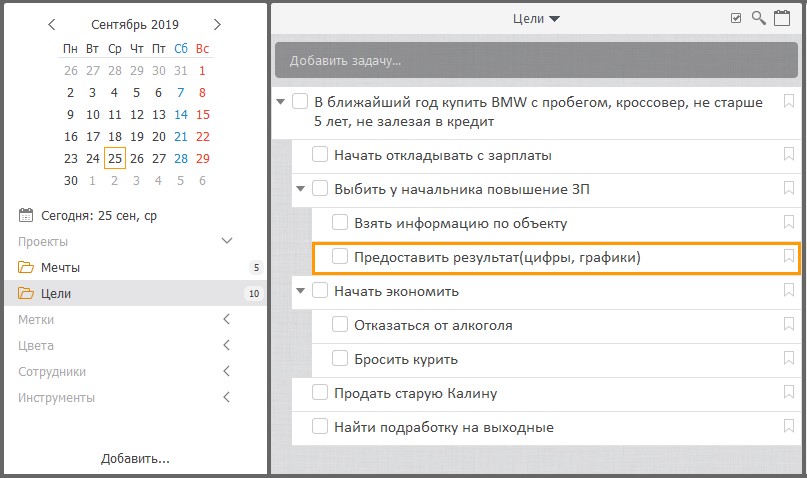Bookmark 'Бросить курить' task
This screenshot has height=478, width=807.
click(788, 358)
